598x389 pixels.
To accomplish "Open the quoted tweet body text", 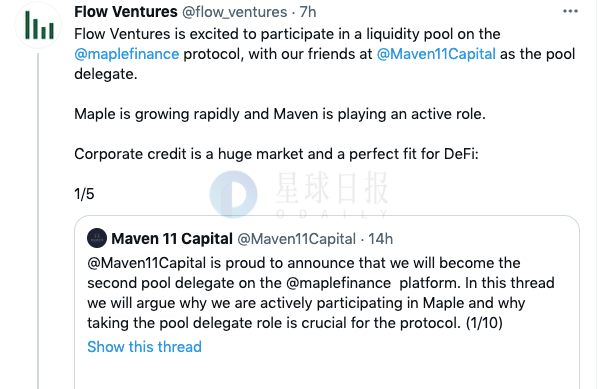I will (x=321, y=293).
